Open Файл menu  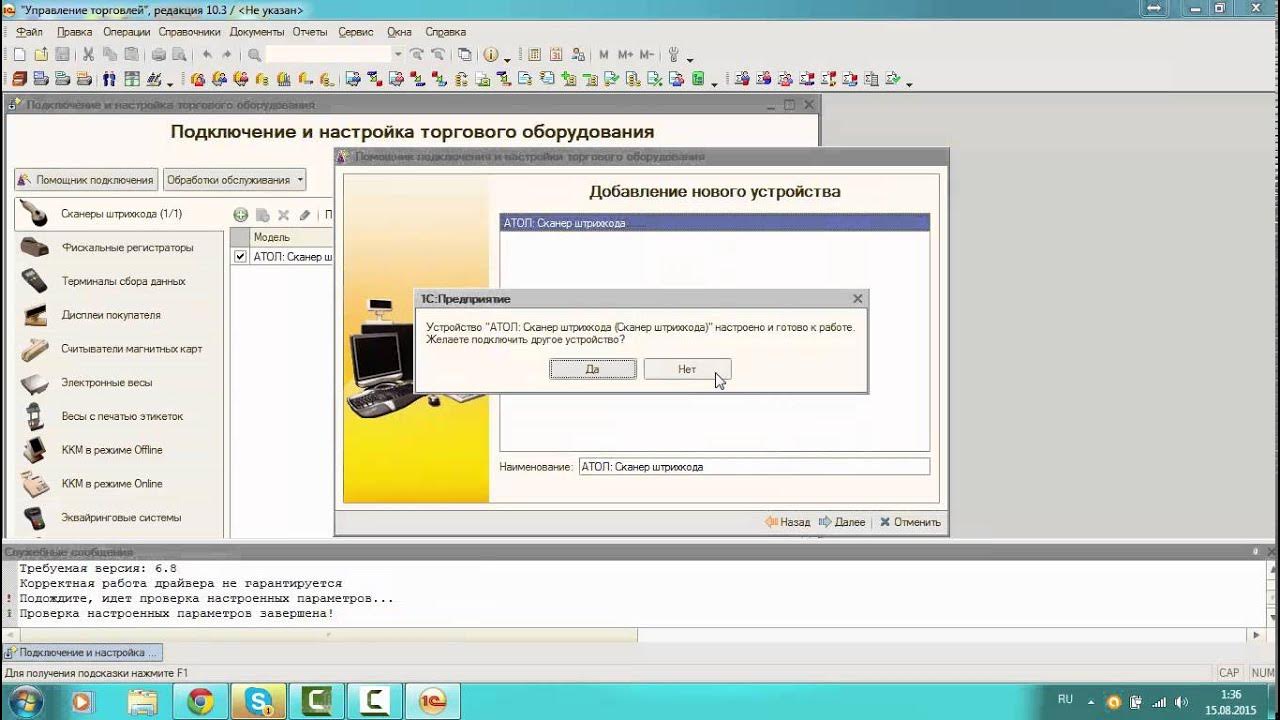(29, 32)
